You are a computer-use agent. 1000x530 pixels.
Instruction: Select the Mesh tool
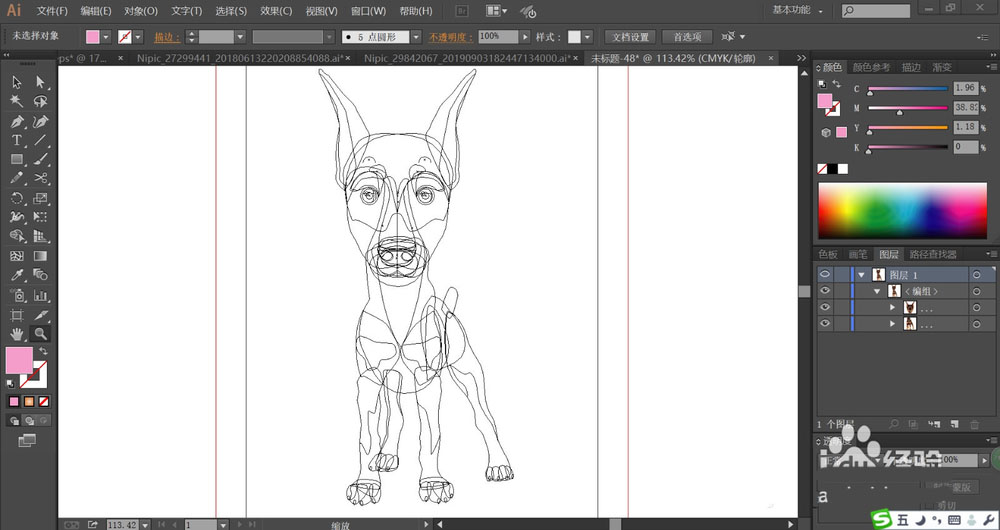17,256
